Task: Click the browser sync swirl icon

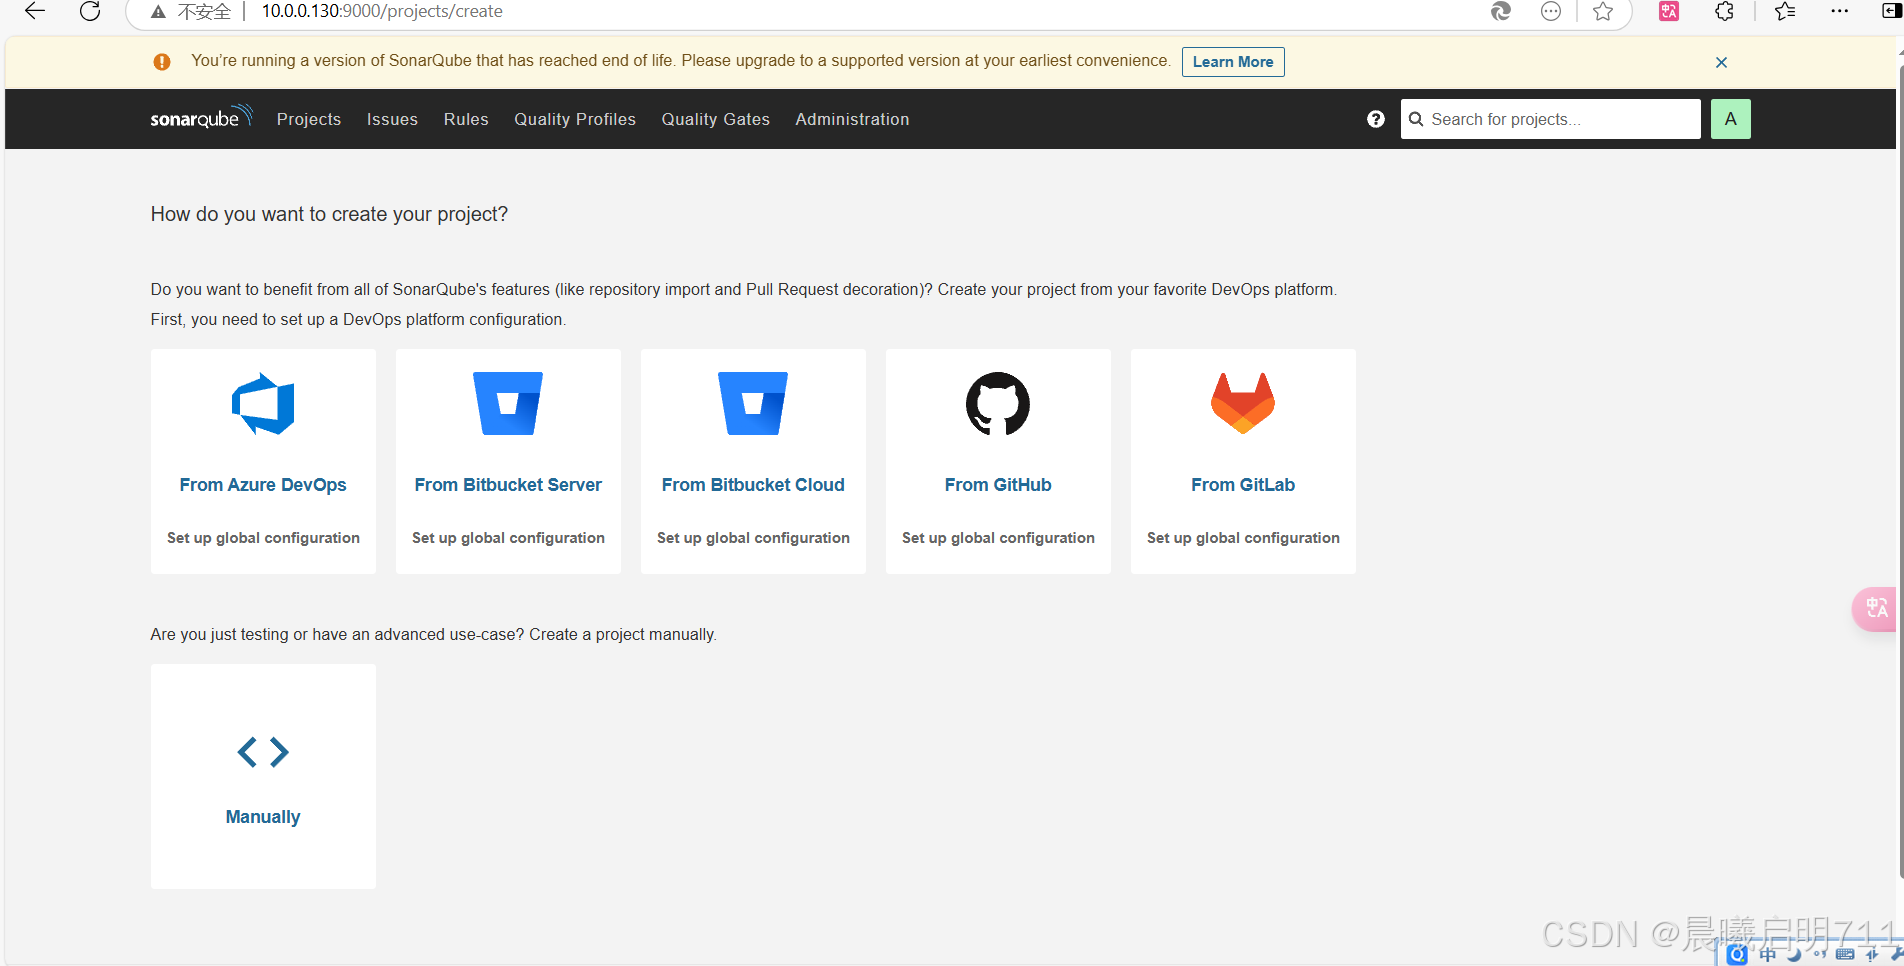Action: tap(1501, 11)
